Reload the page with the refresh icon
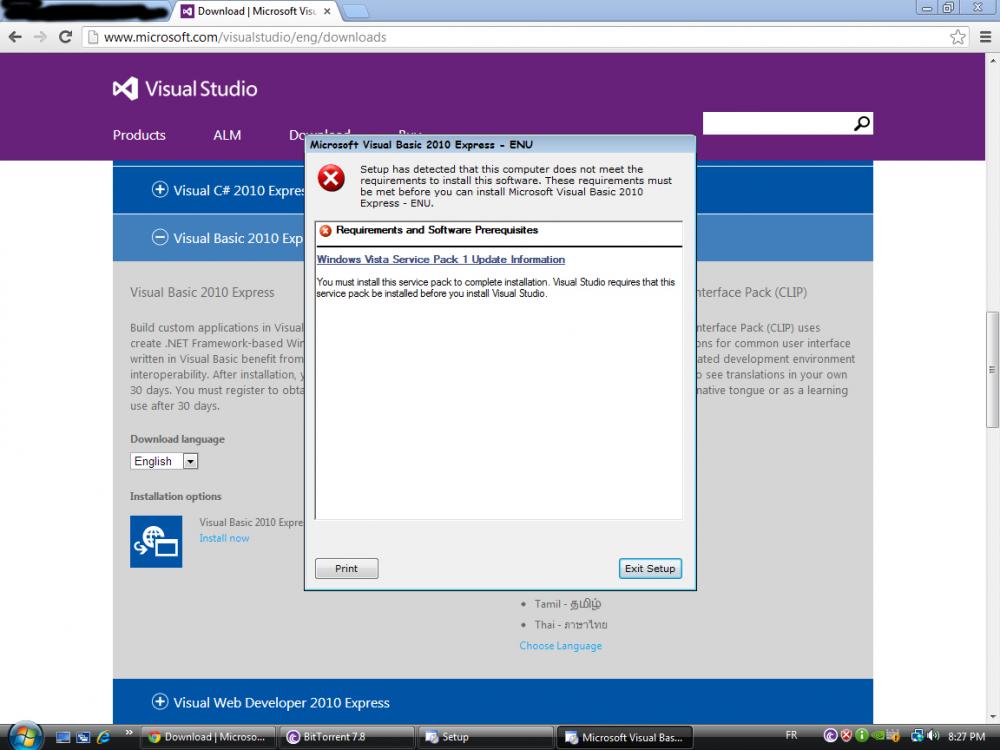1000x750 pixels. (x=65, y=37)
